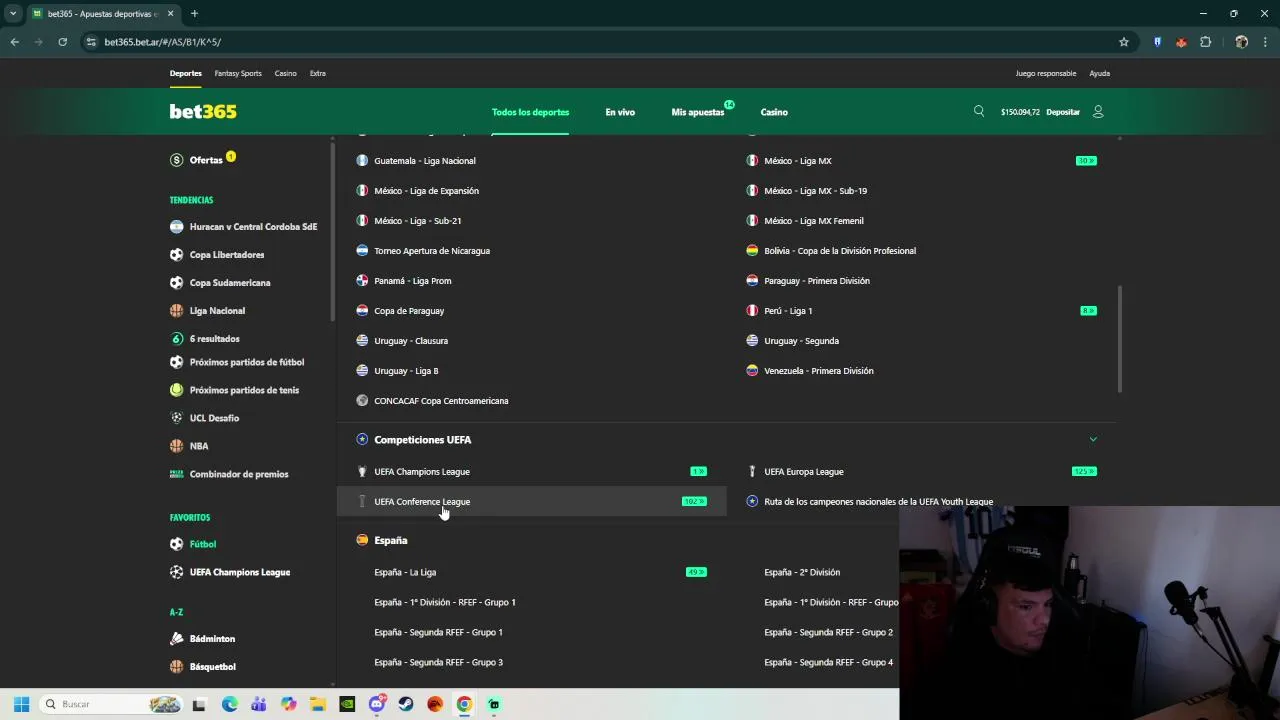The height and width of the screenshot is (720, 1280).
Task: Open Venezuela - Primera División
Action: tap(819, 371)
